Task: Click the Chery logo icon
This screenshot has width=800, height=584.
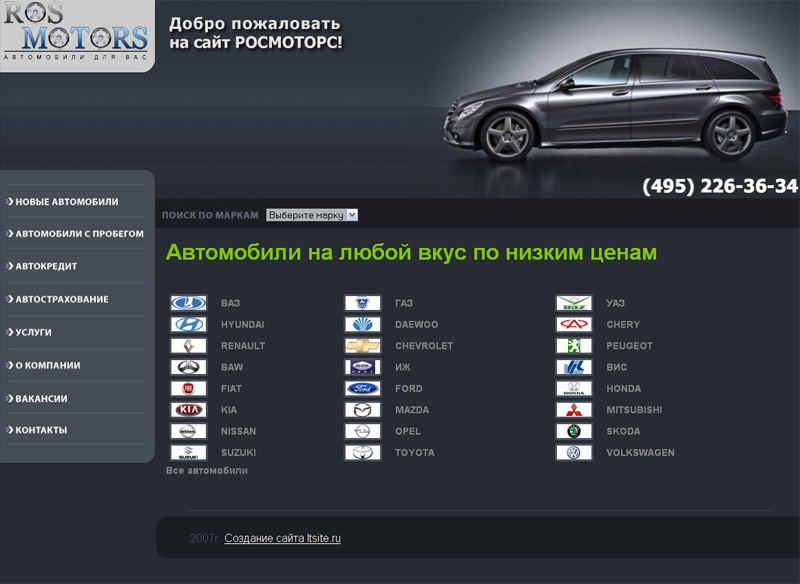Action: pyautogui.click(x=574, y=324)
